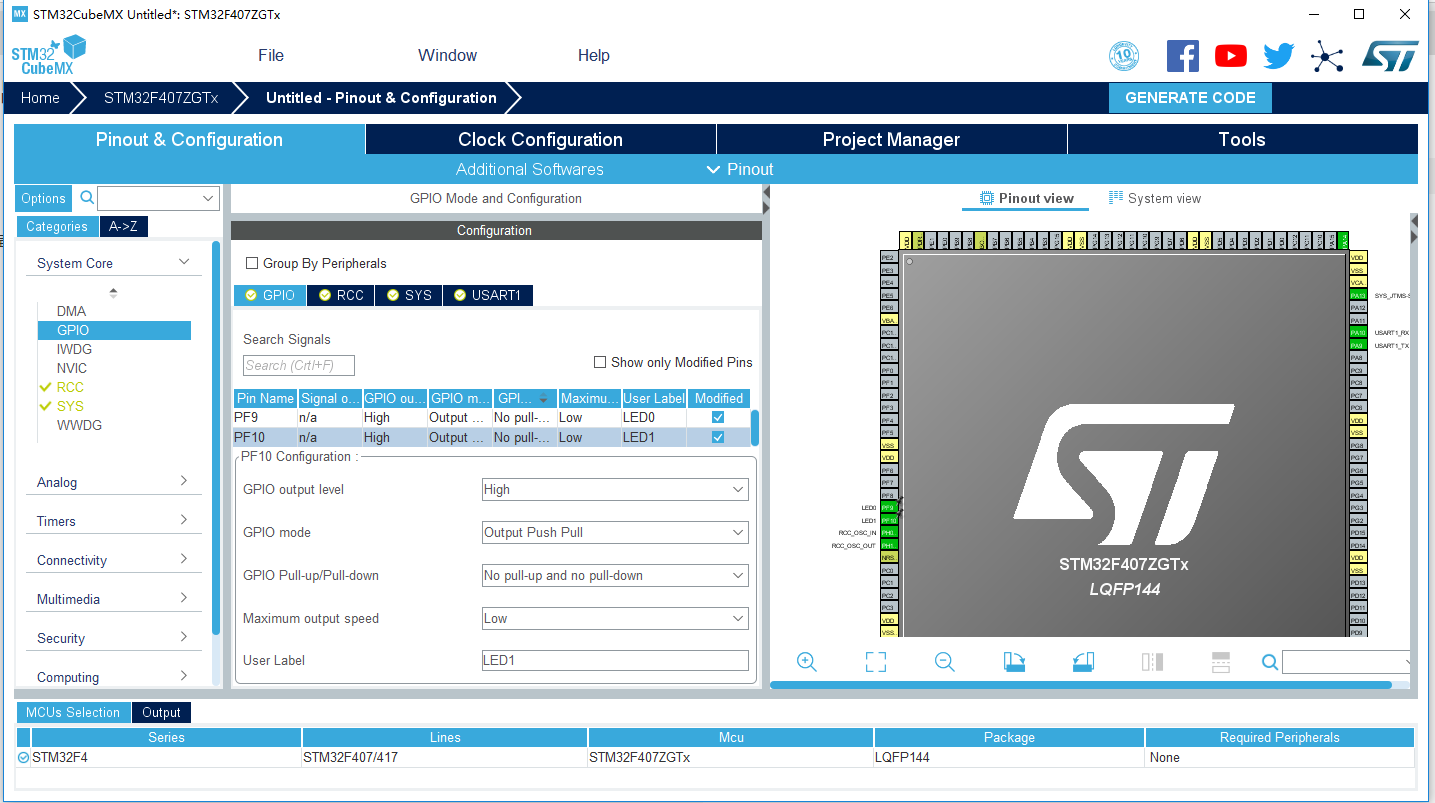The width and height of the screenshot is (1435, 803).
Task: Expand the Security category
Action: pos(184,637)
